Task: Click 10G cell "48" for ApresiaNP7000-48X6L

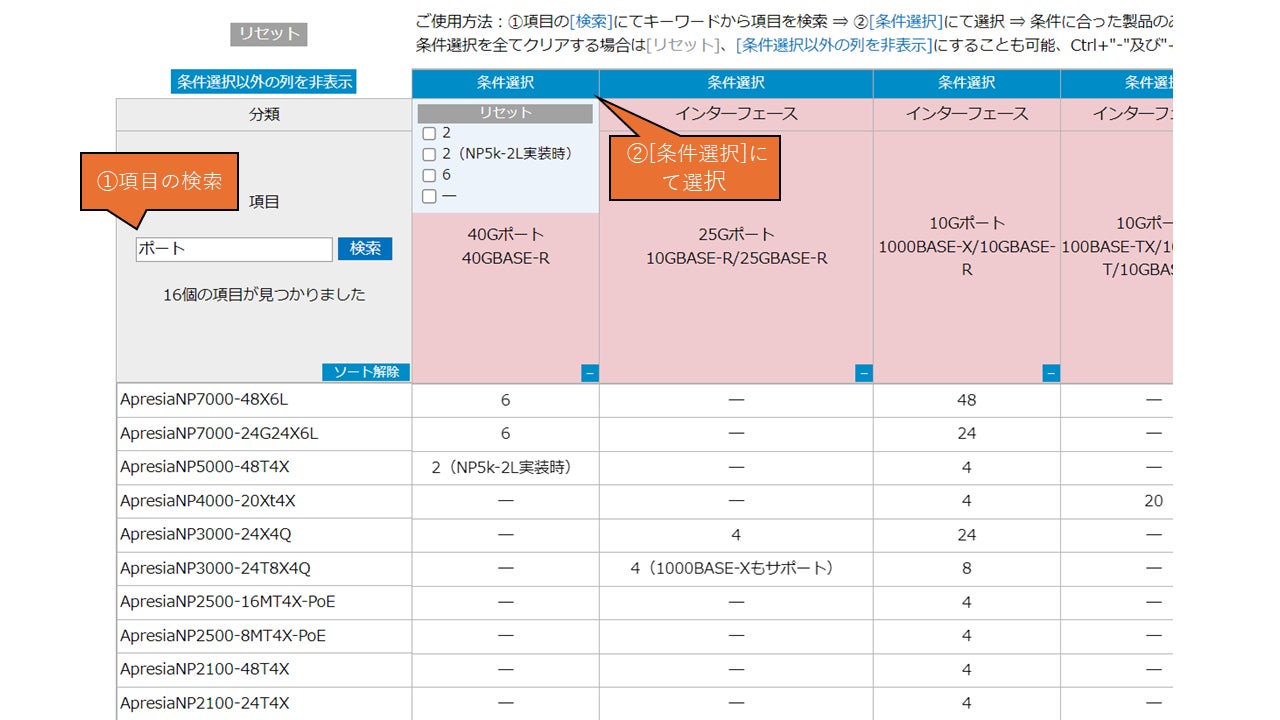Action: (967, 400)
